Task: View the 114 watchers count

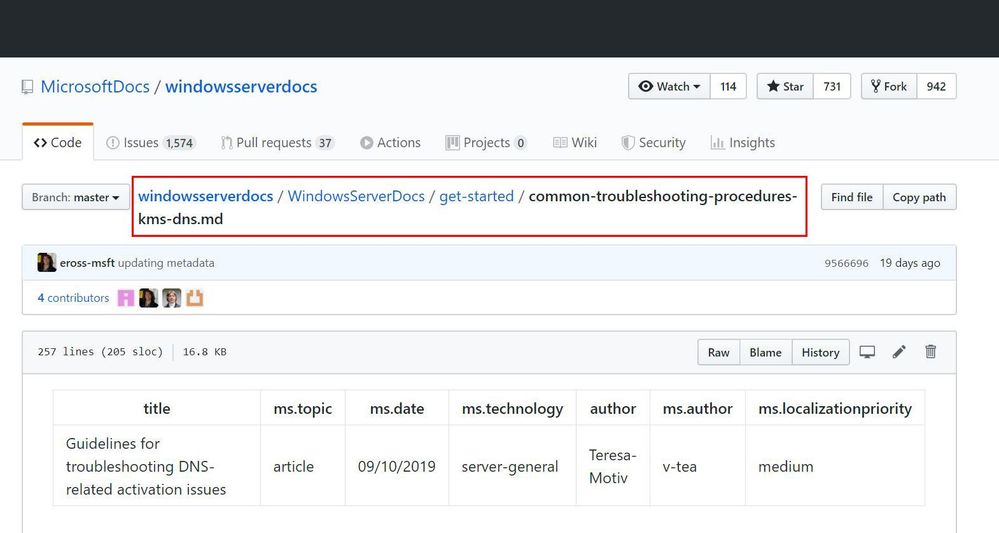Action: point(728,87)
